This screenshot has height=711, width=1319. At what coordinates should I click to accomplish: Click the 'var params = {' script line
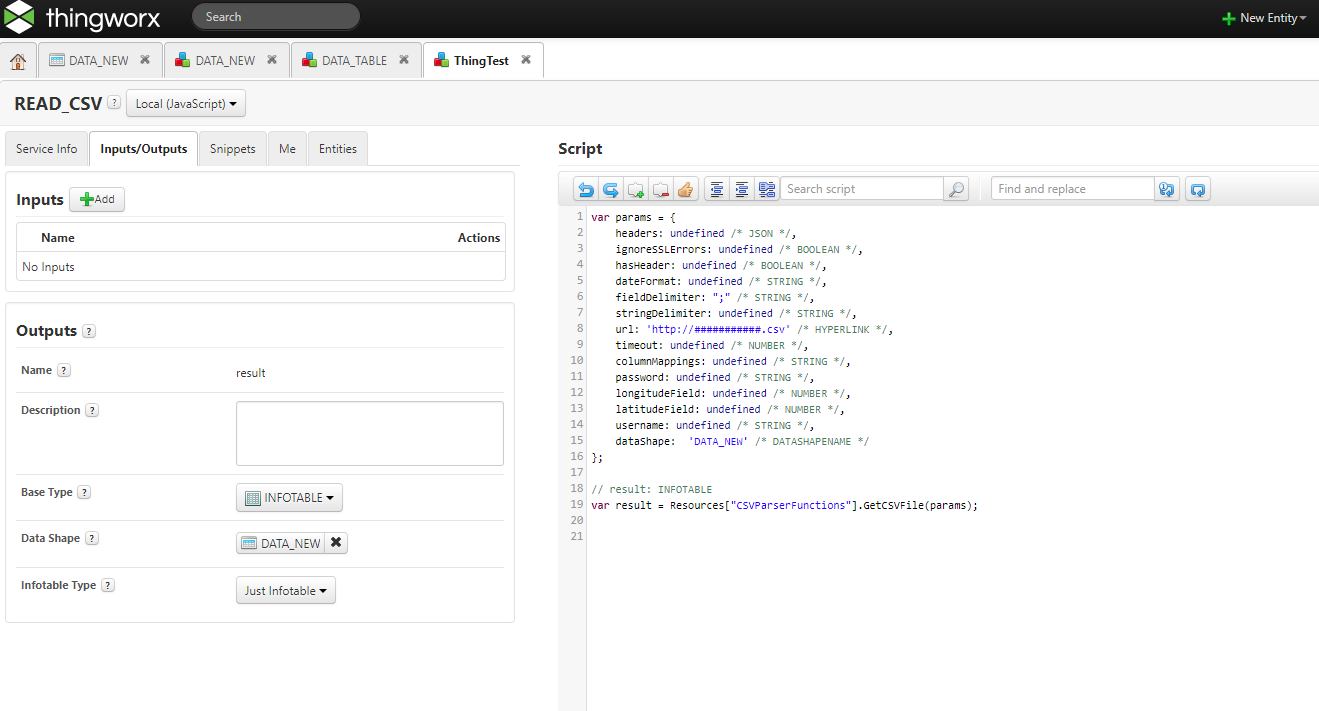(x=633, y=217)
